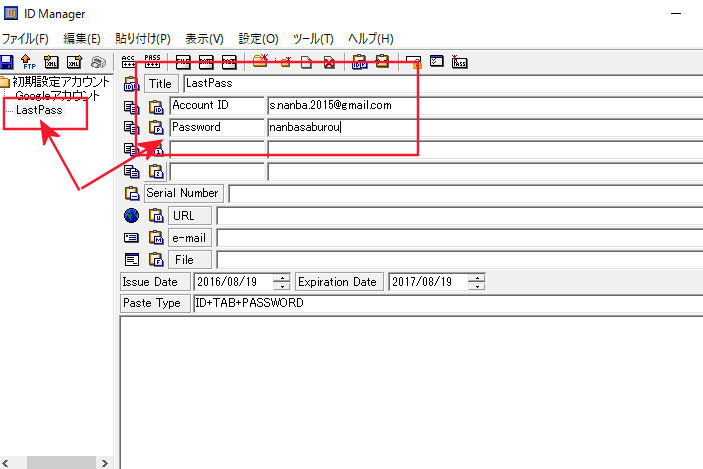
Task: Click the Title field containing LastPass
Action: click(x=443, y=84)
